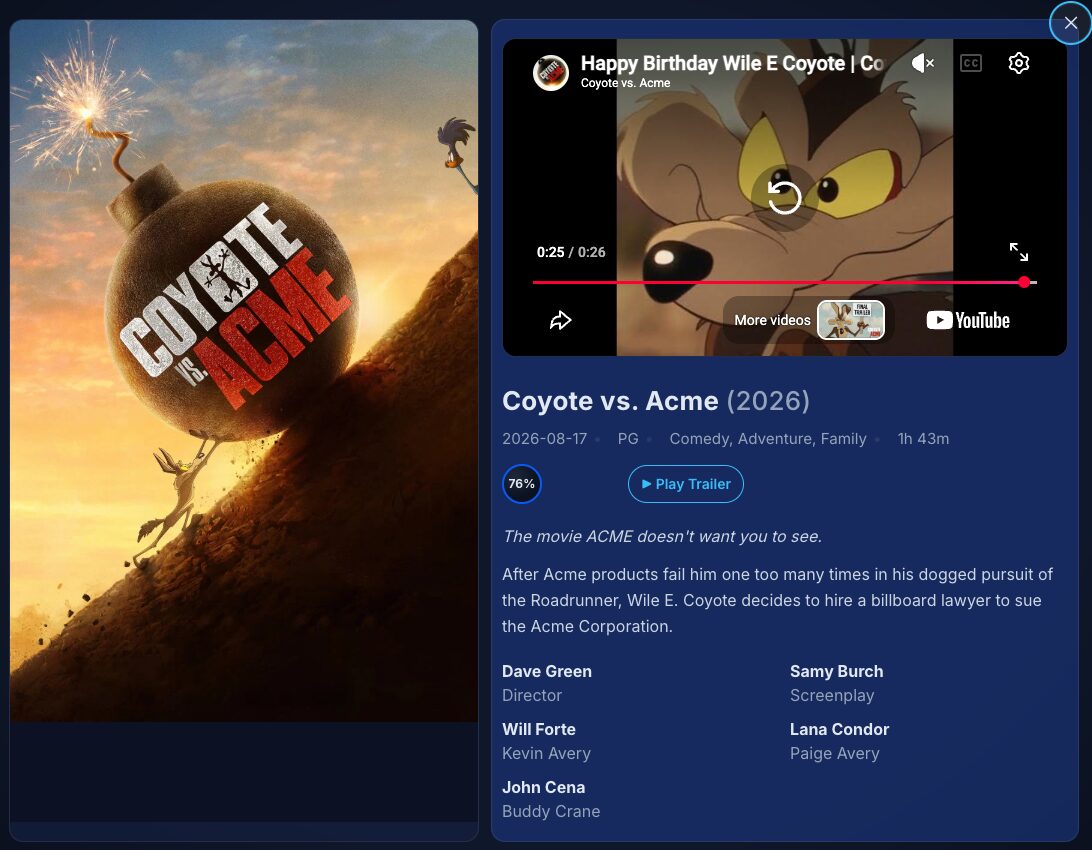Click the PG rating label
This screenshot has height=850, width=1092.
(x=628, y=439)
